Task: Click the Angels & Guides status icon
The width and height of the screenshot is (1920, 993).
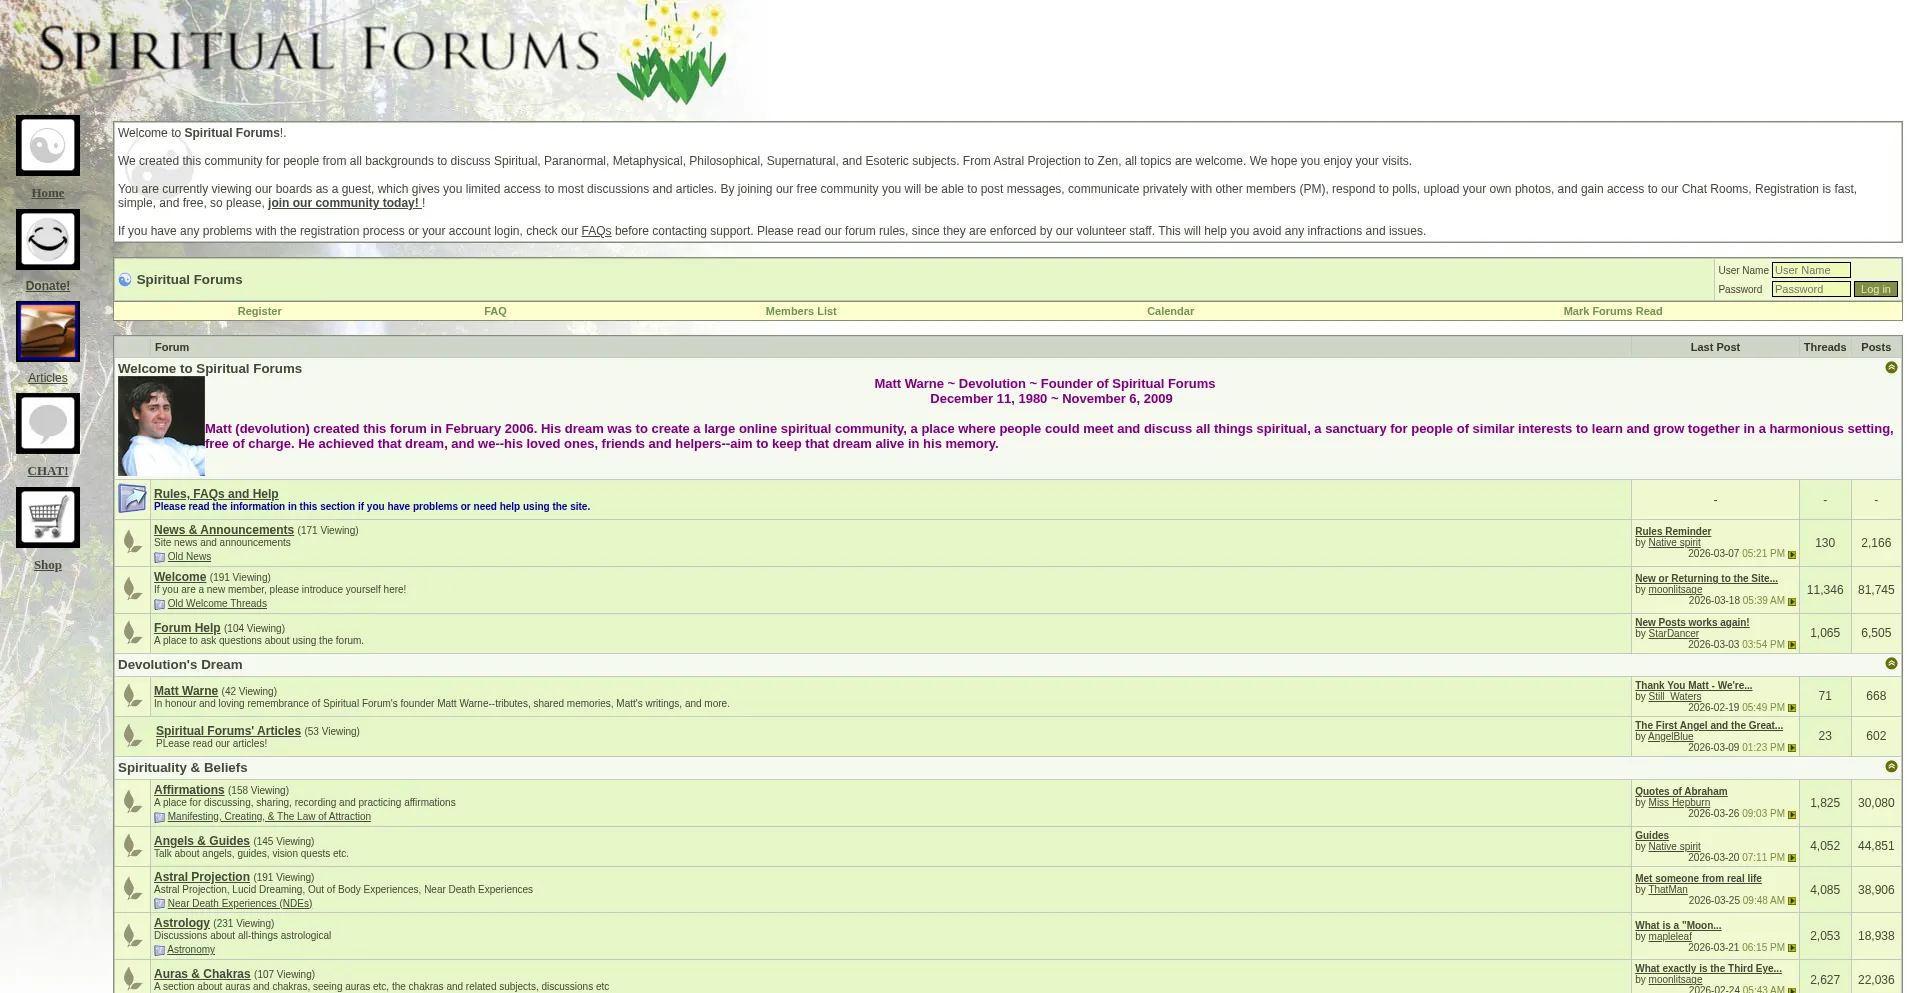Action: (x=132, y=846)
